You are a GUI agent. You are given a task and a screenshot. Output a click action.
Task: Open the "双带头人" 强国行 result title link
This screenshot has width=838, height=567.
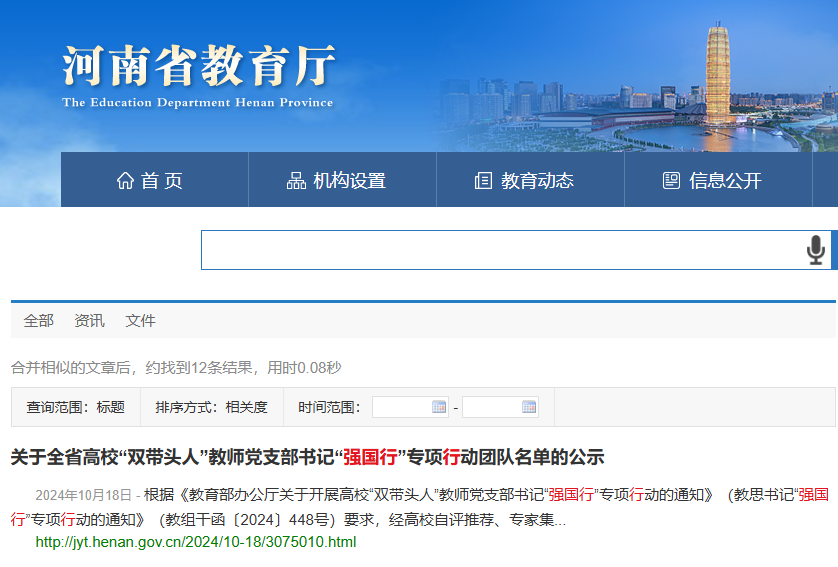[307, 457]
